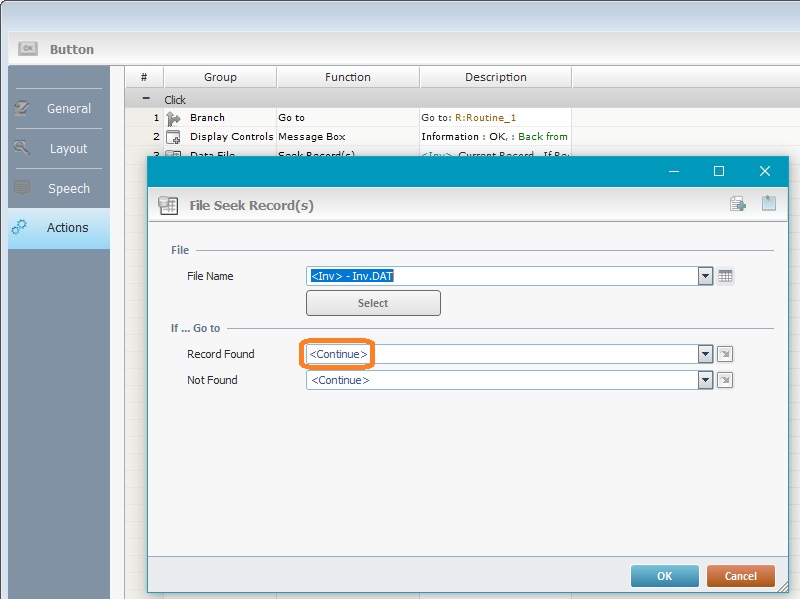Click the copy icon in File Seek header
Screen dimensions: 800x599
point(738,204)
